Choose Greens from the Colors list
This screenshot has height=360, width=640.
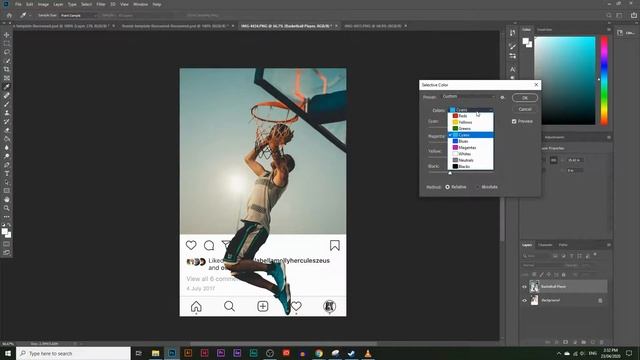coord(471,129)
